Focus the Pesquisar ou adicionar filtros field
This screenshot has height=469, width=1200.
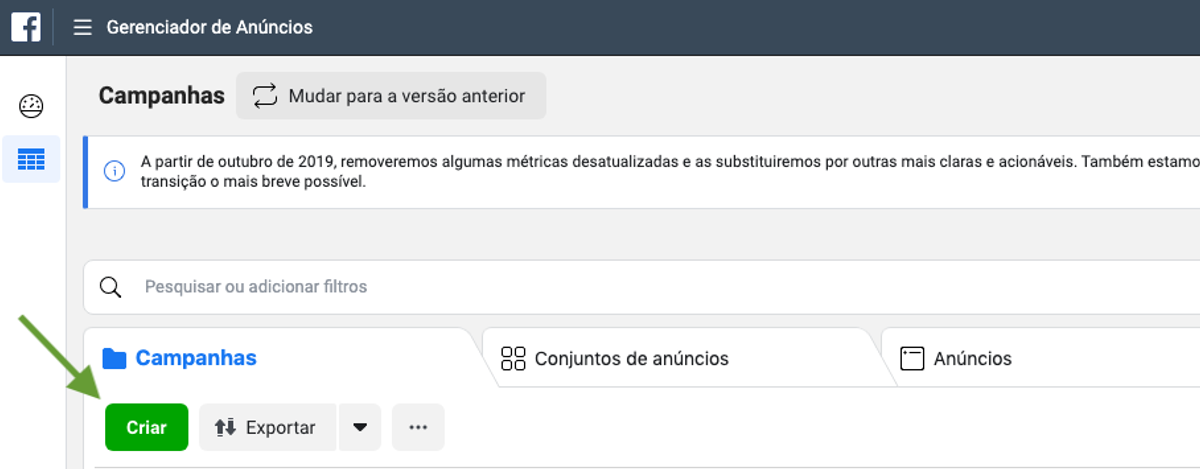pos(641,287)
